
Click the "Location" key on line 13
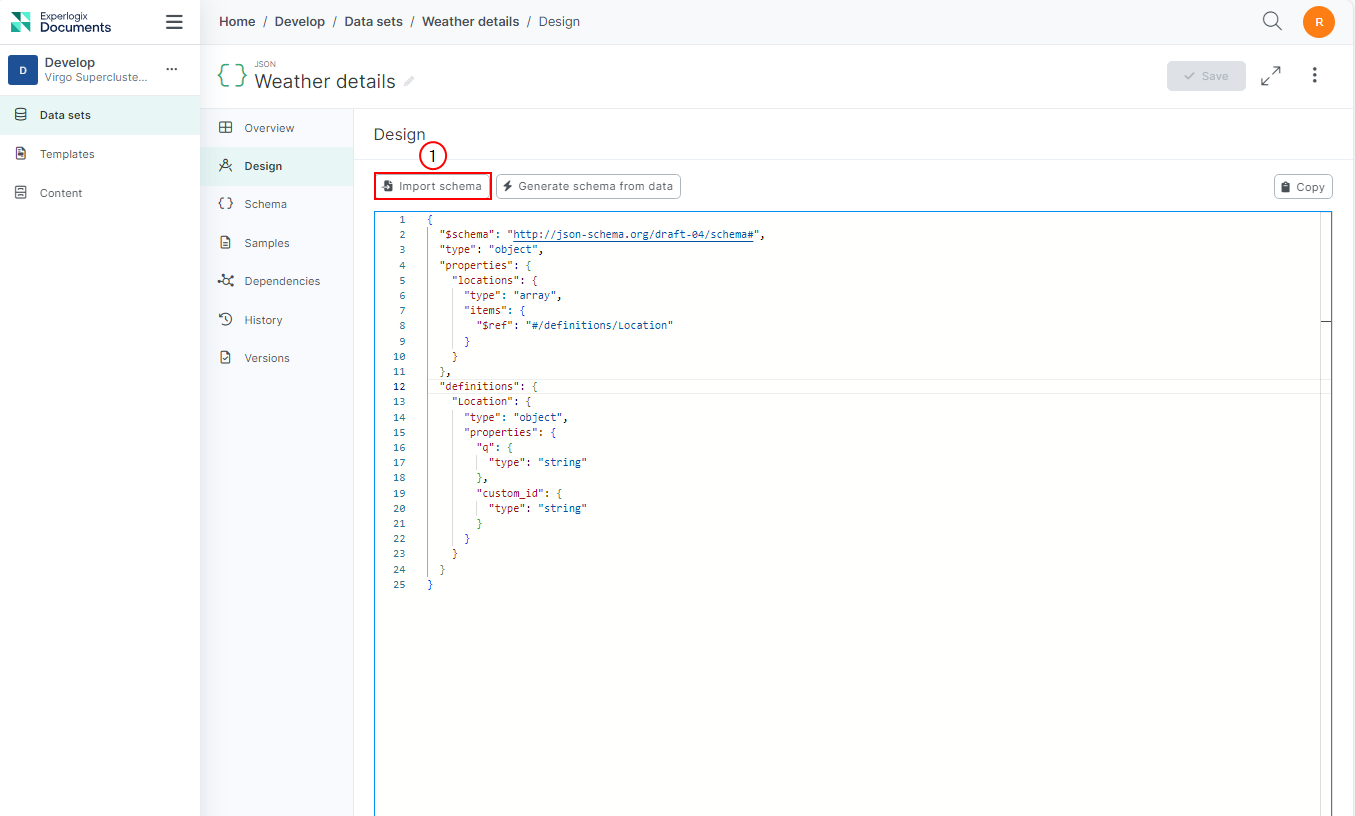(482, 401)
